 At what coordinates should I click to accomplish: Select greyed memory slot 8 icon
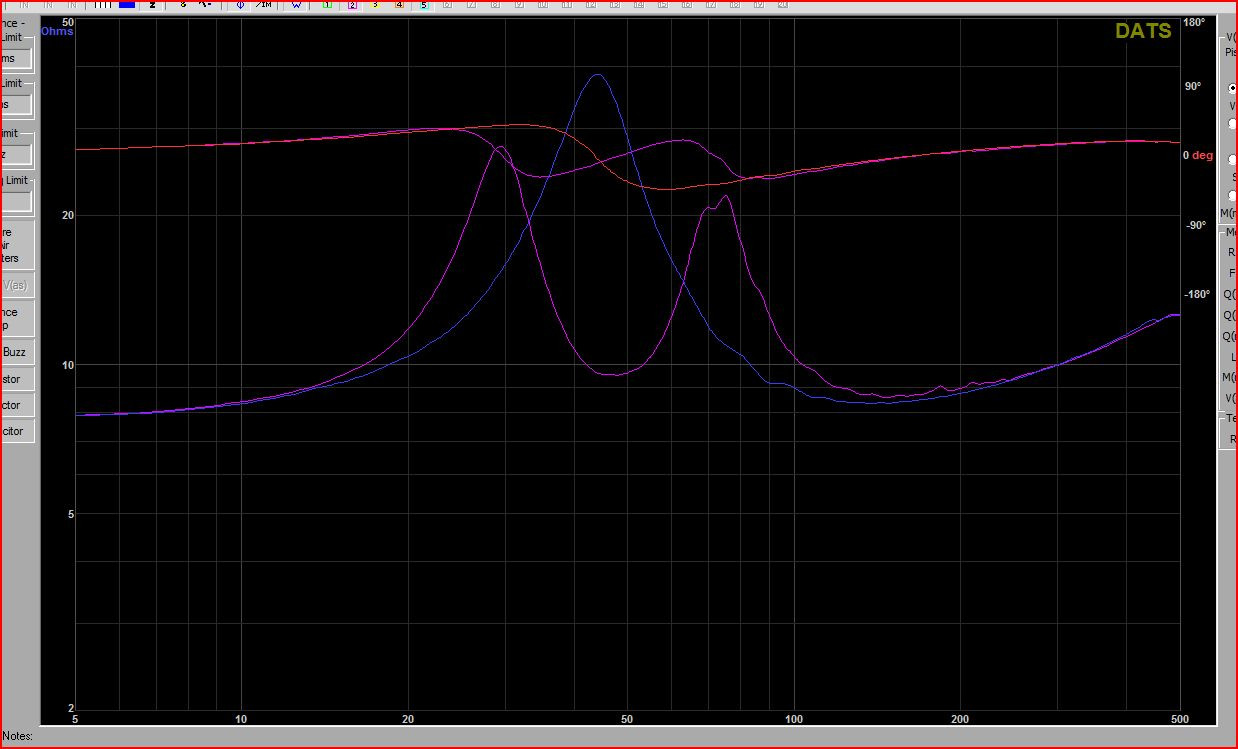[x=495, y=5]
